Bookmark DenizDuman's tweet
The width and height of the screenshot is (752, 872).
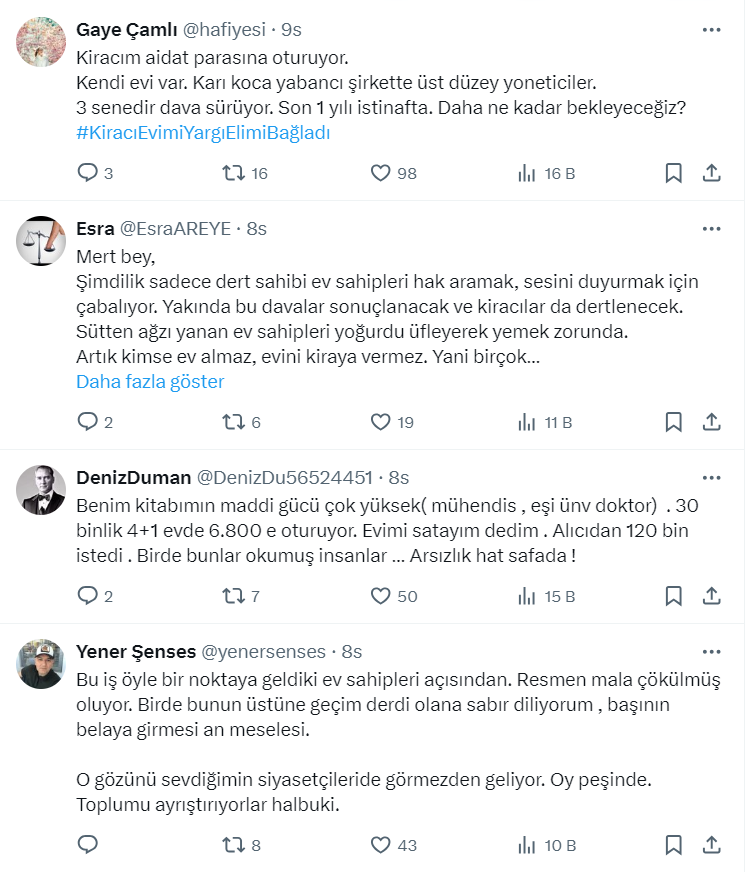tap(674, 596)
